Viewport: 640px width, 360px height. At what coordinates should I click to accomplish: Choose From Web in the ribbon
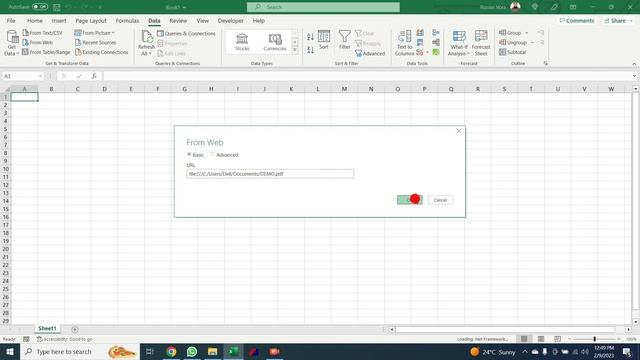pyautogui.click(x=38, y=42)
